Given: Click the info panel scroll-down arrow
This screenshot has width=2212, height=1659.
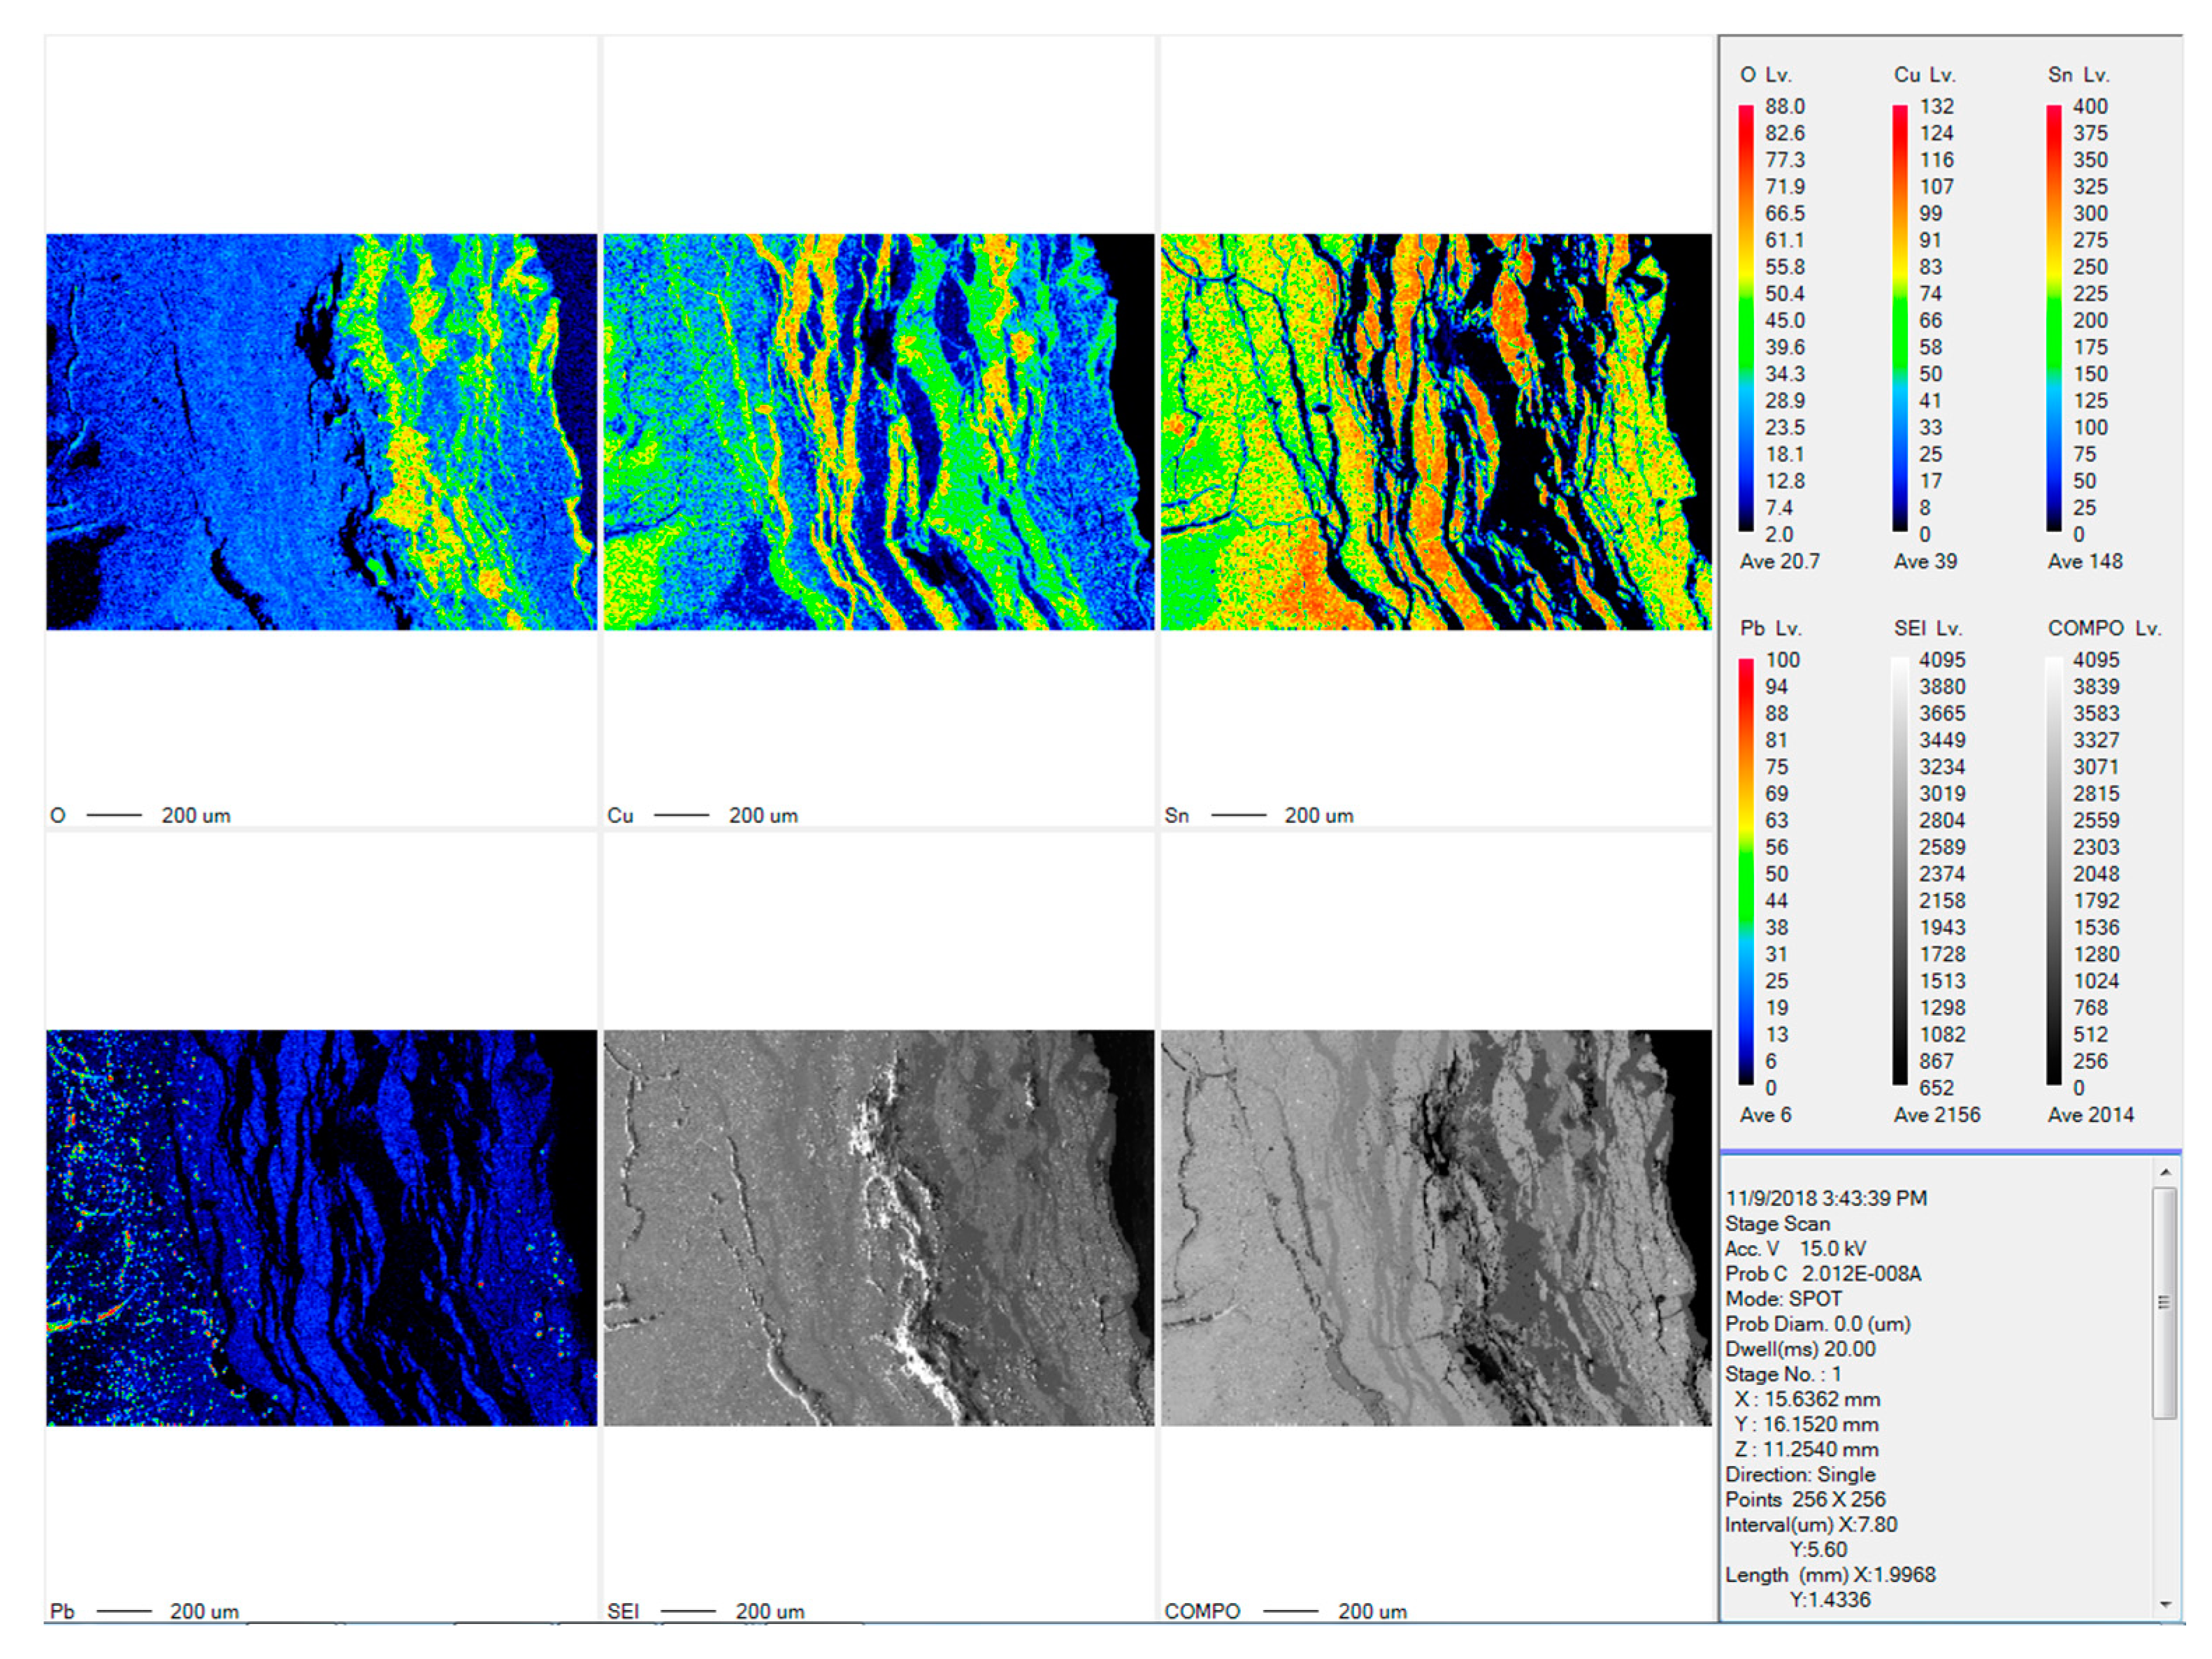Looking at the screenshot, I should click(2165, 1604).
